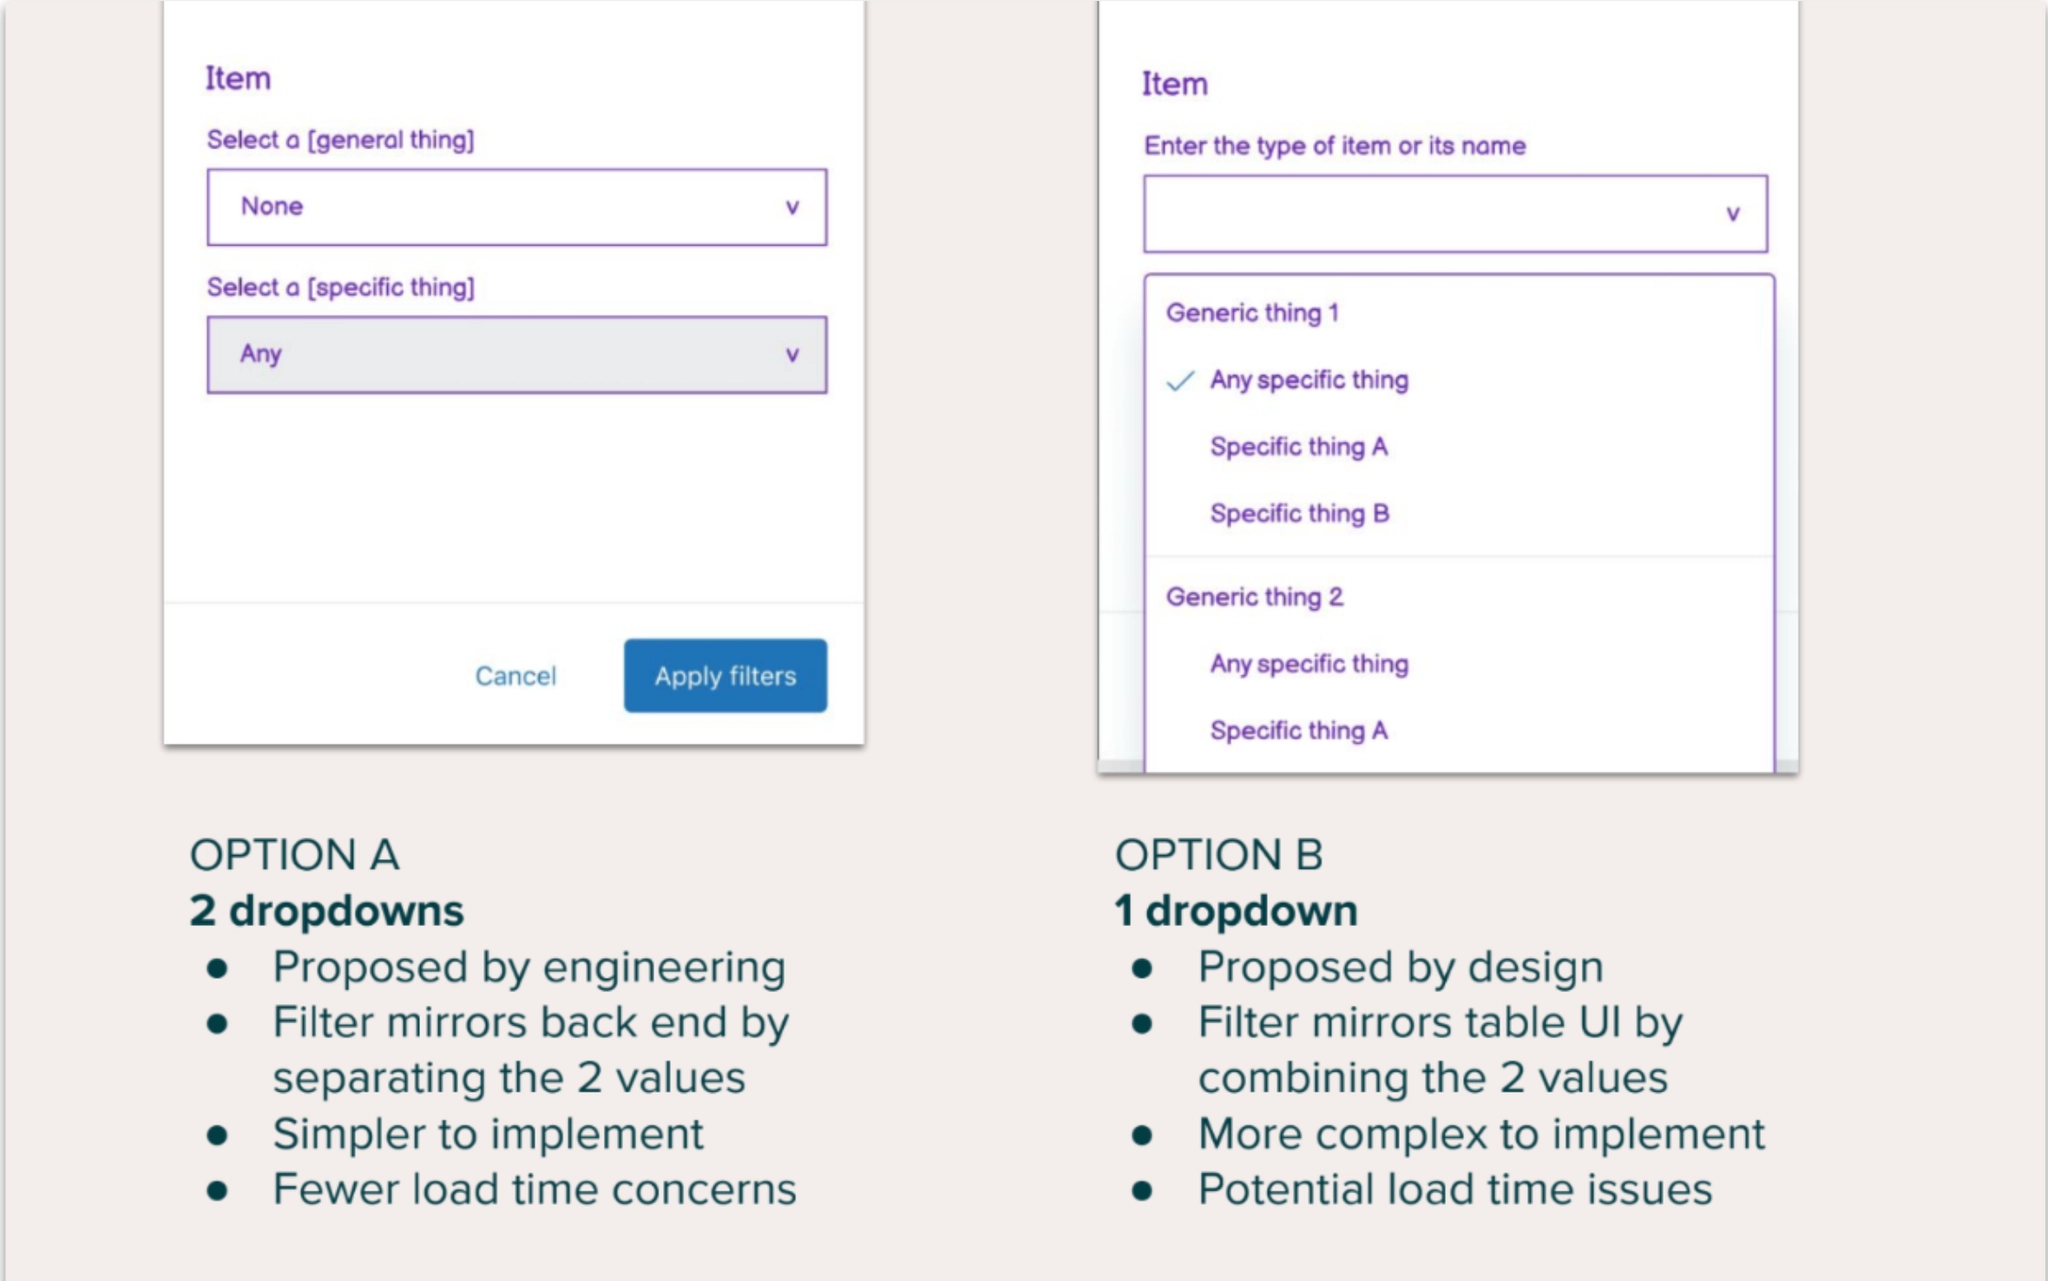The height and width of the screenshot is (1281, 2048).
Task: Select Specific thing A under Generic thing 2
Action: (1300, 730)
